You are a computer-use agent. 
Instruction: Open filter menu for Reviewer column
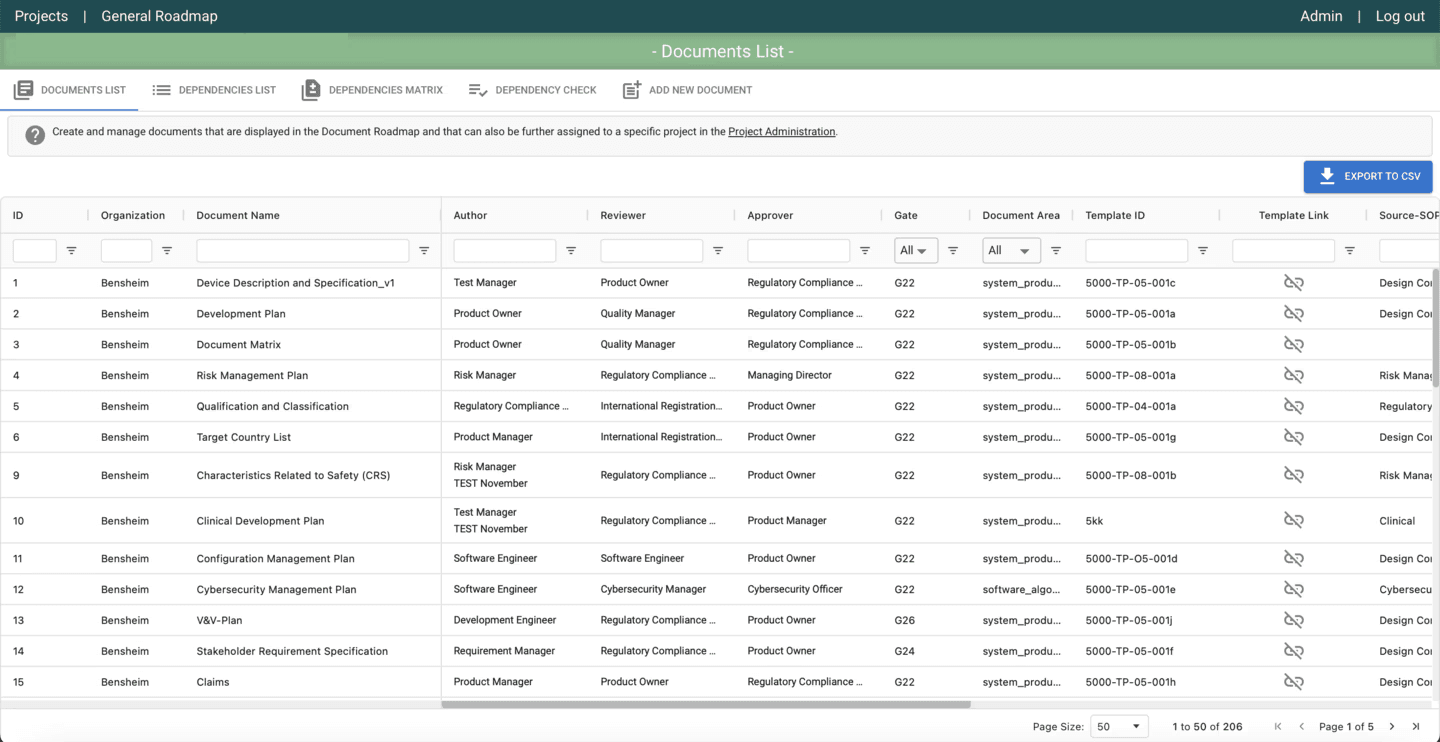click(x=718, y=250)
